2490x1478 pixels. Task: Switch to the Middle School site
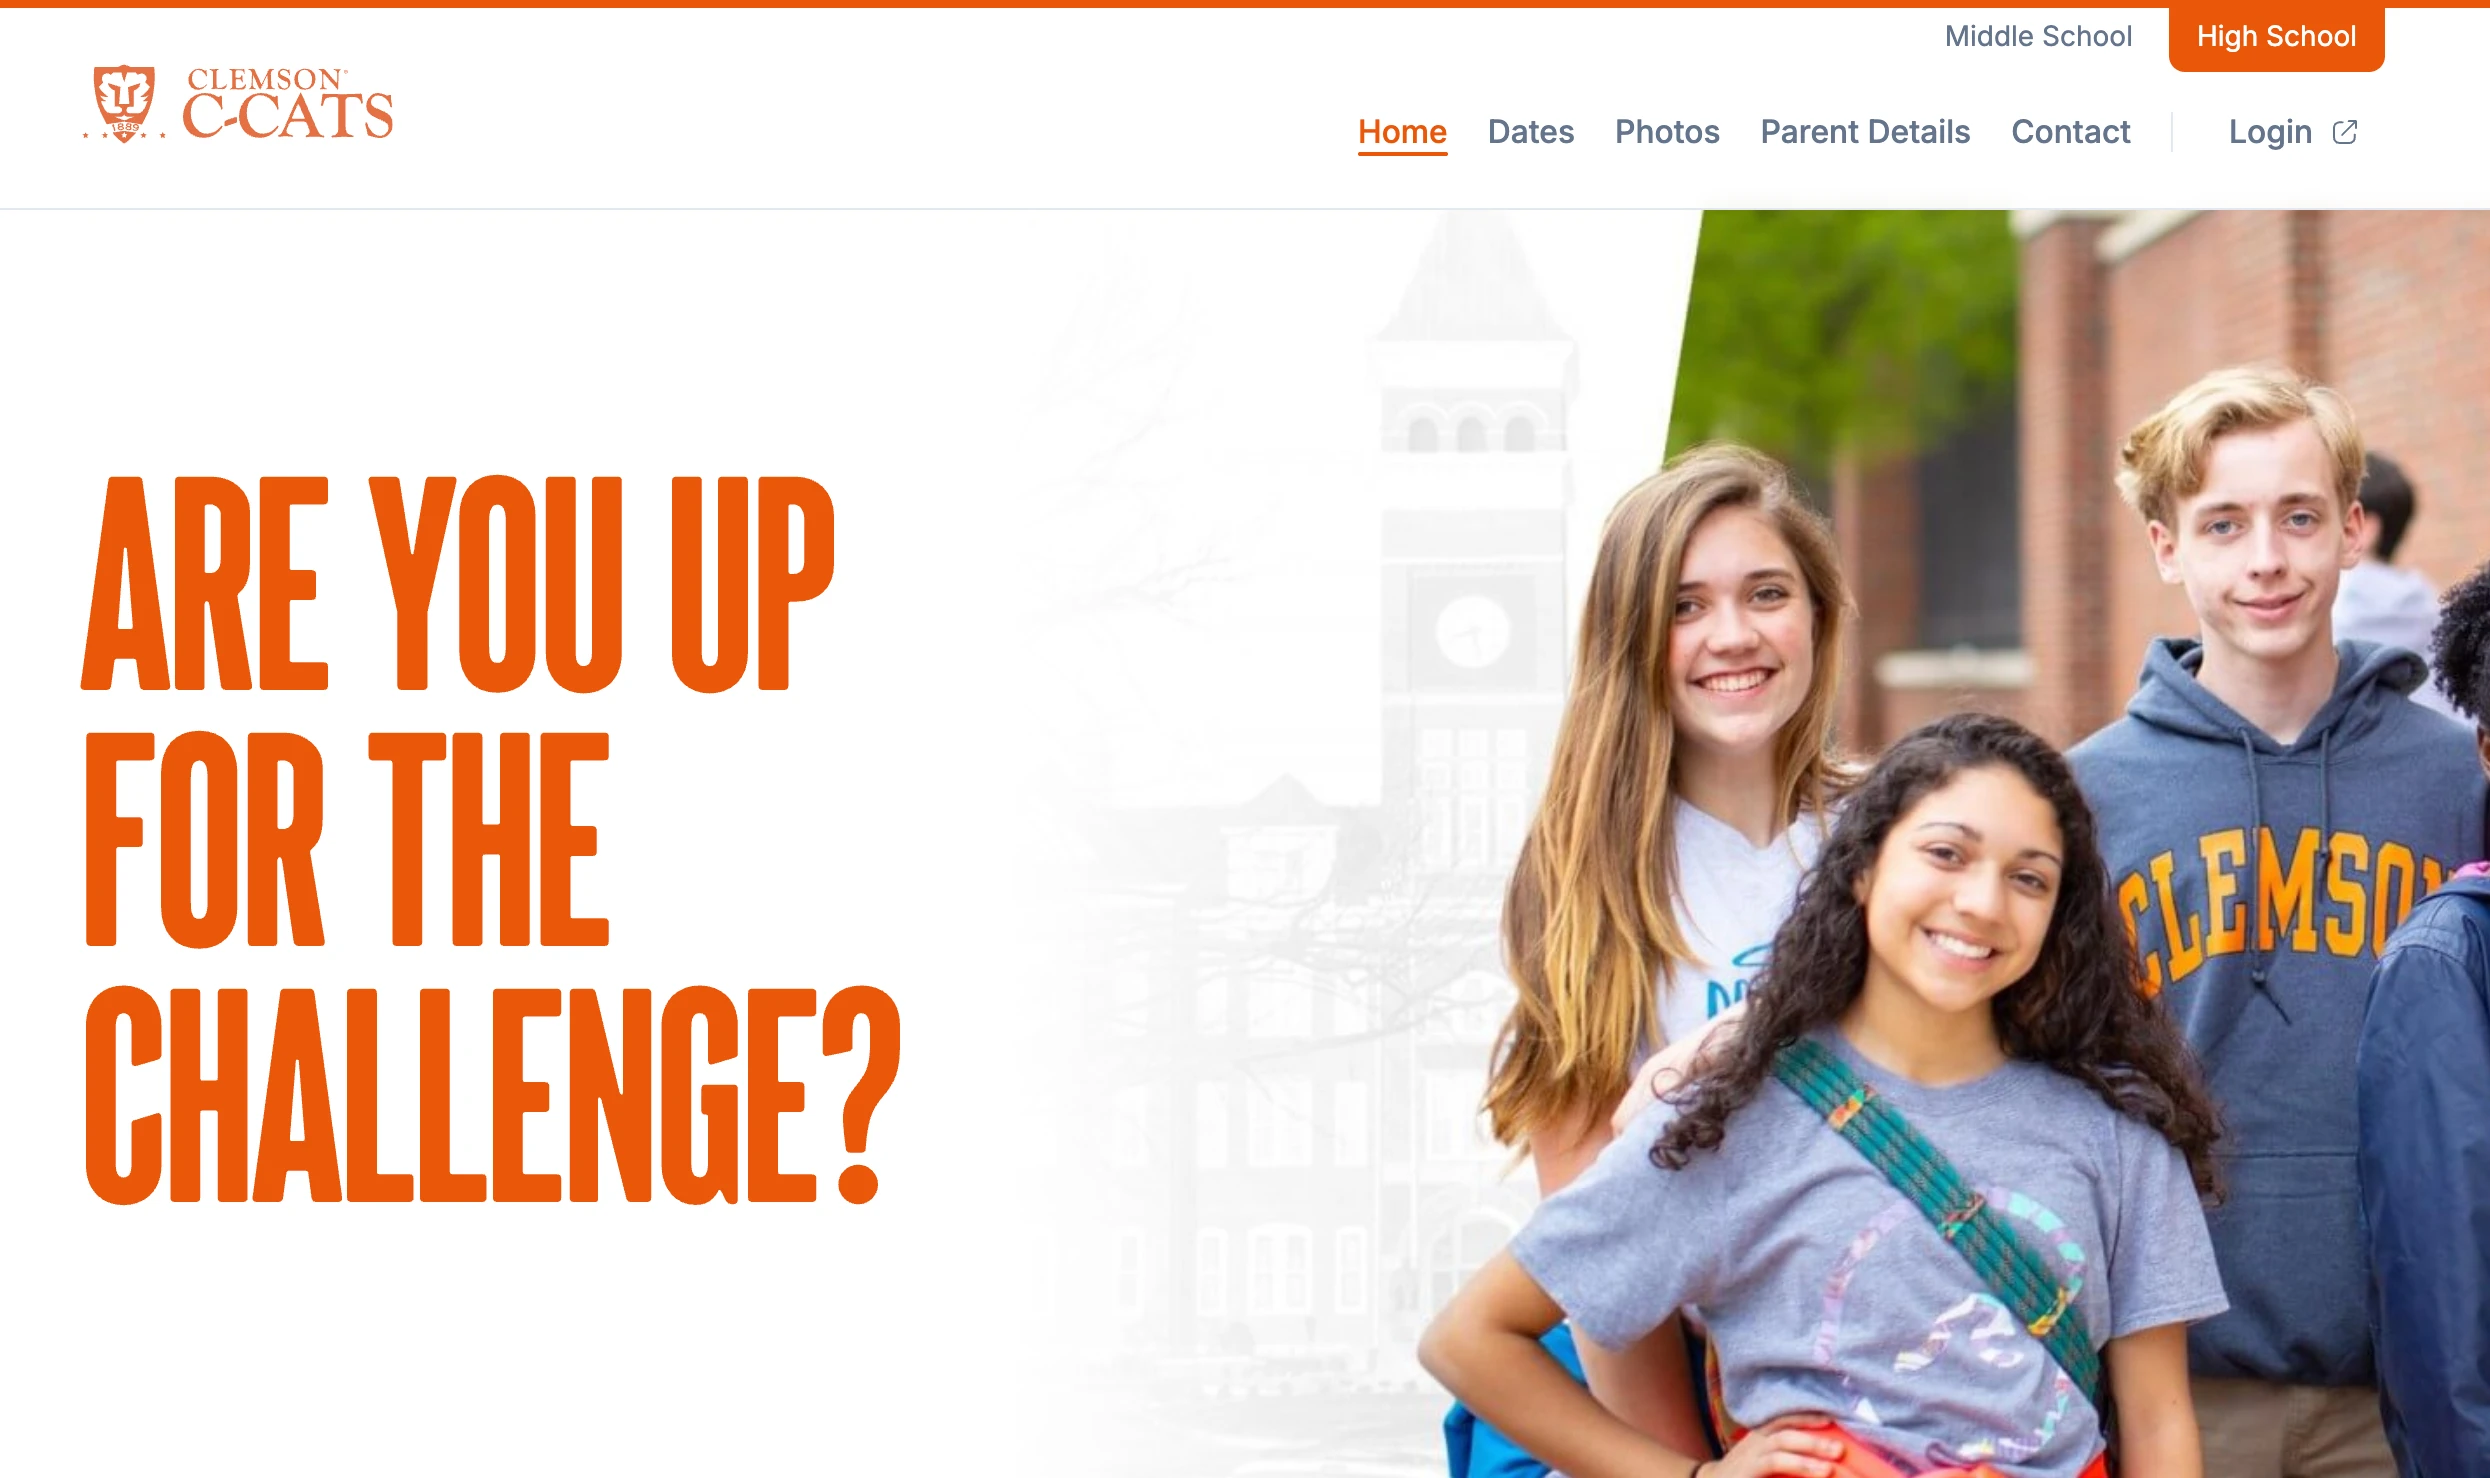(x=2038, y=36)
